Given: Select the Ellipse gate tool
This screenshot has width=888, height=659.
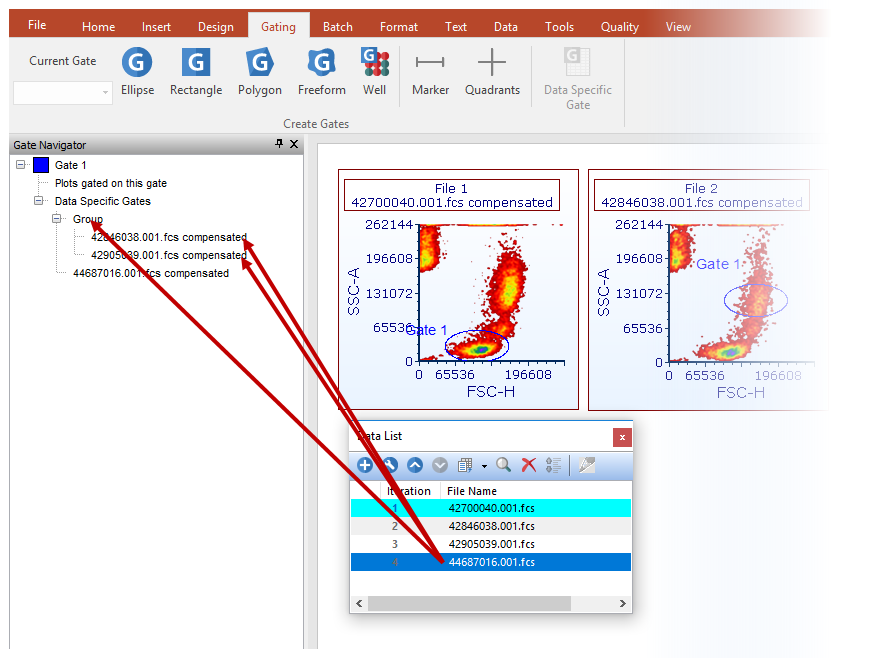Looking at the screenshot, I should 137,72.
